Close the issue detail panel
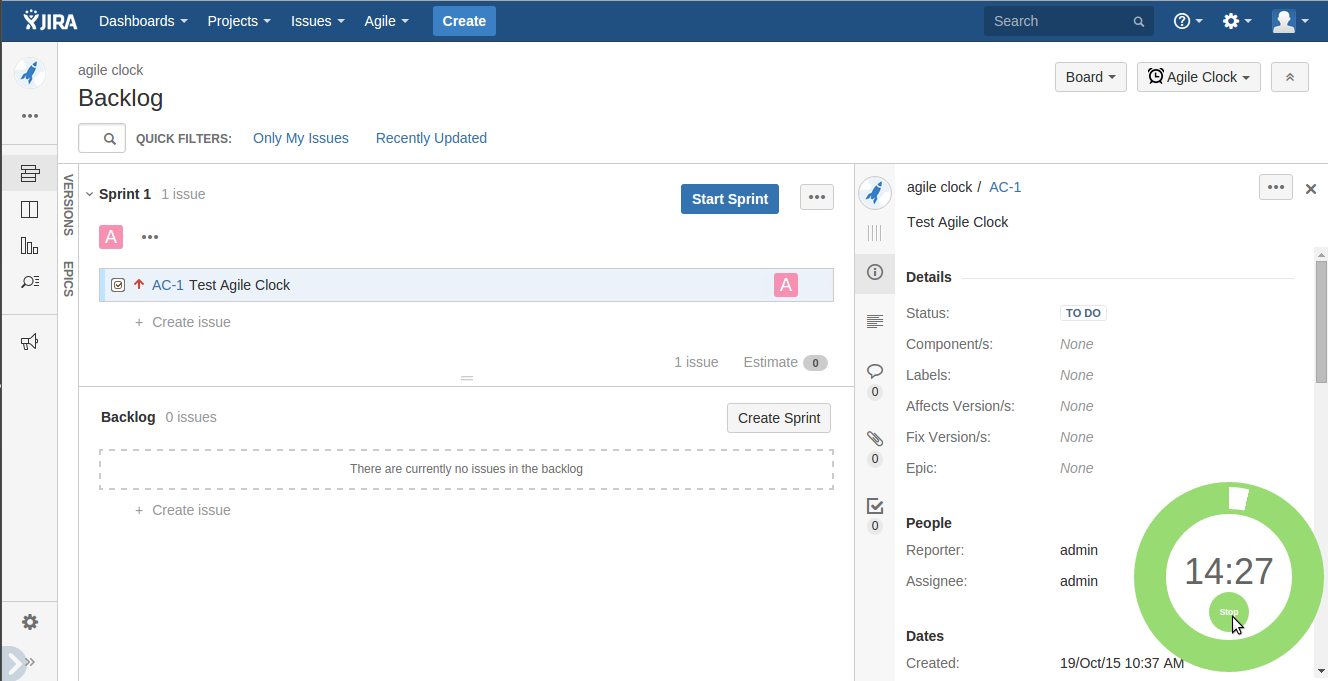This screenshot has height=681, width=1328. point(1311,189)
